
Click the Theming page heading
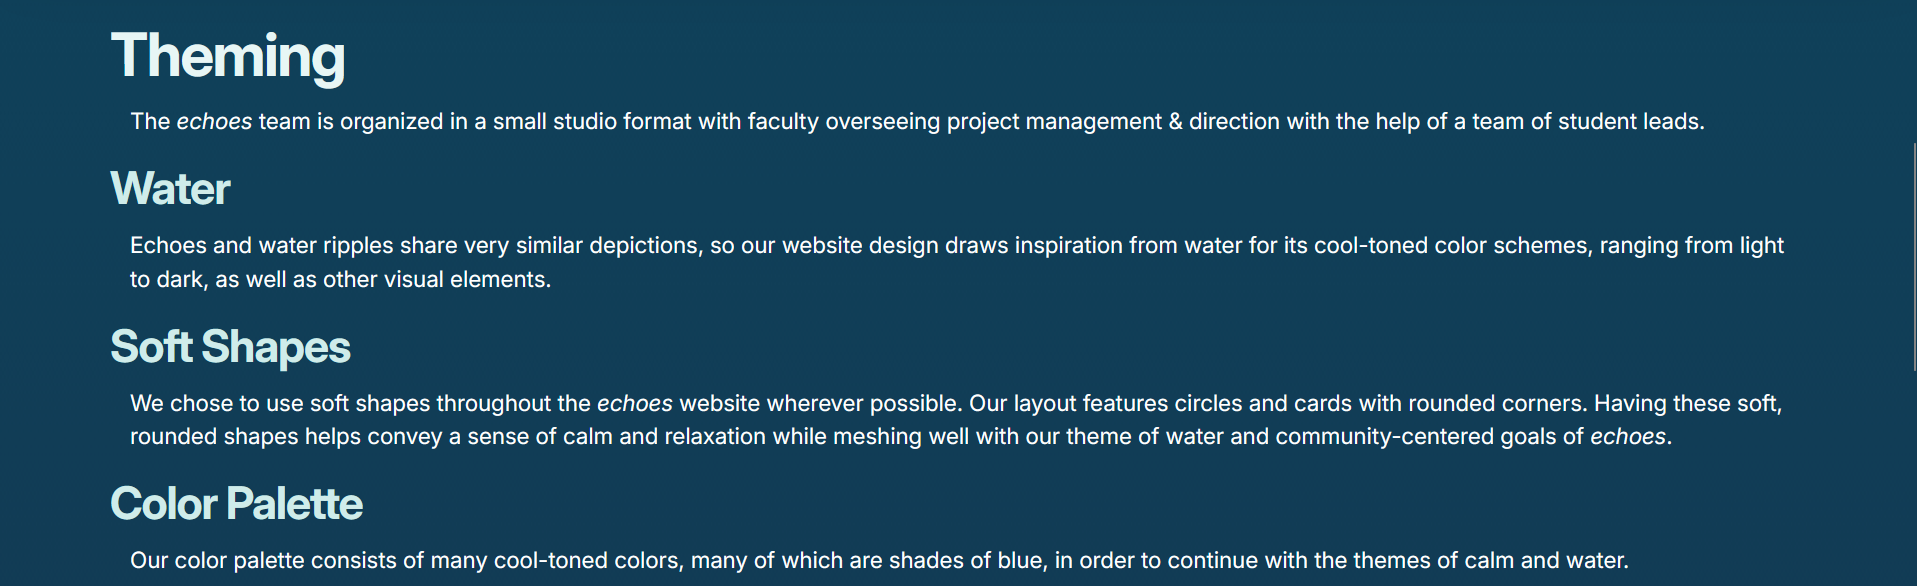pos(228,56)
